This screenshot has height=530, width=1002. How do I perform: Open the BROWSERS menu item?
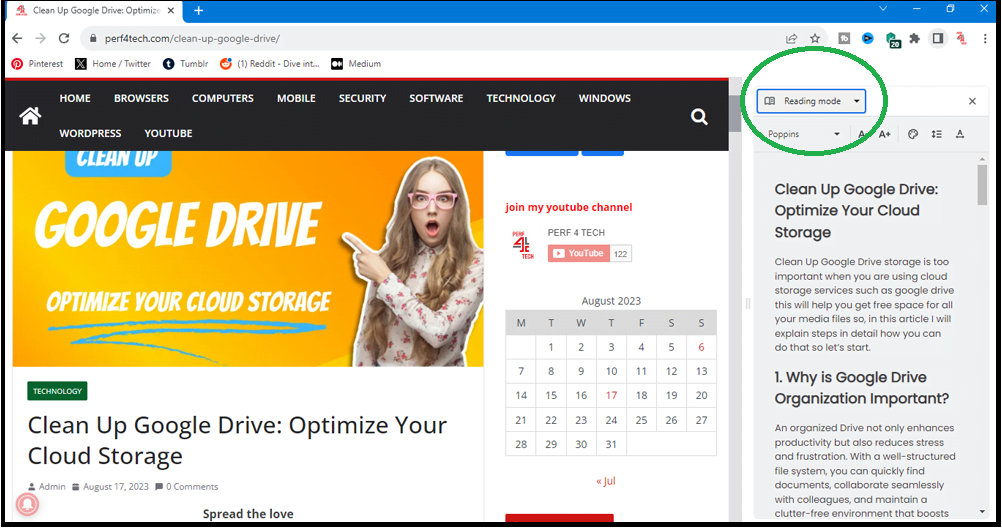tap(141, 98)
